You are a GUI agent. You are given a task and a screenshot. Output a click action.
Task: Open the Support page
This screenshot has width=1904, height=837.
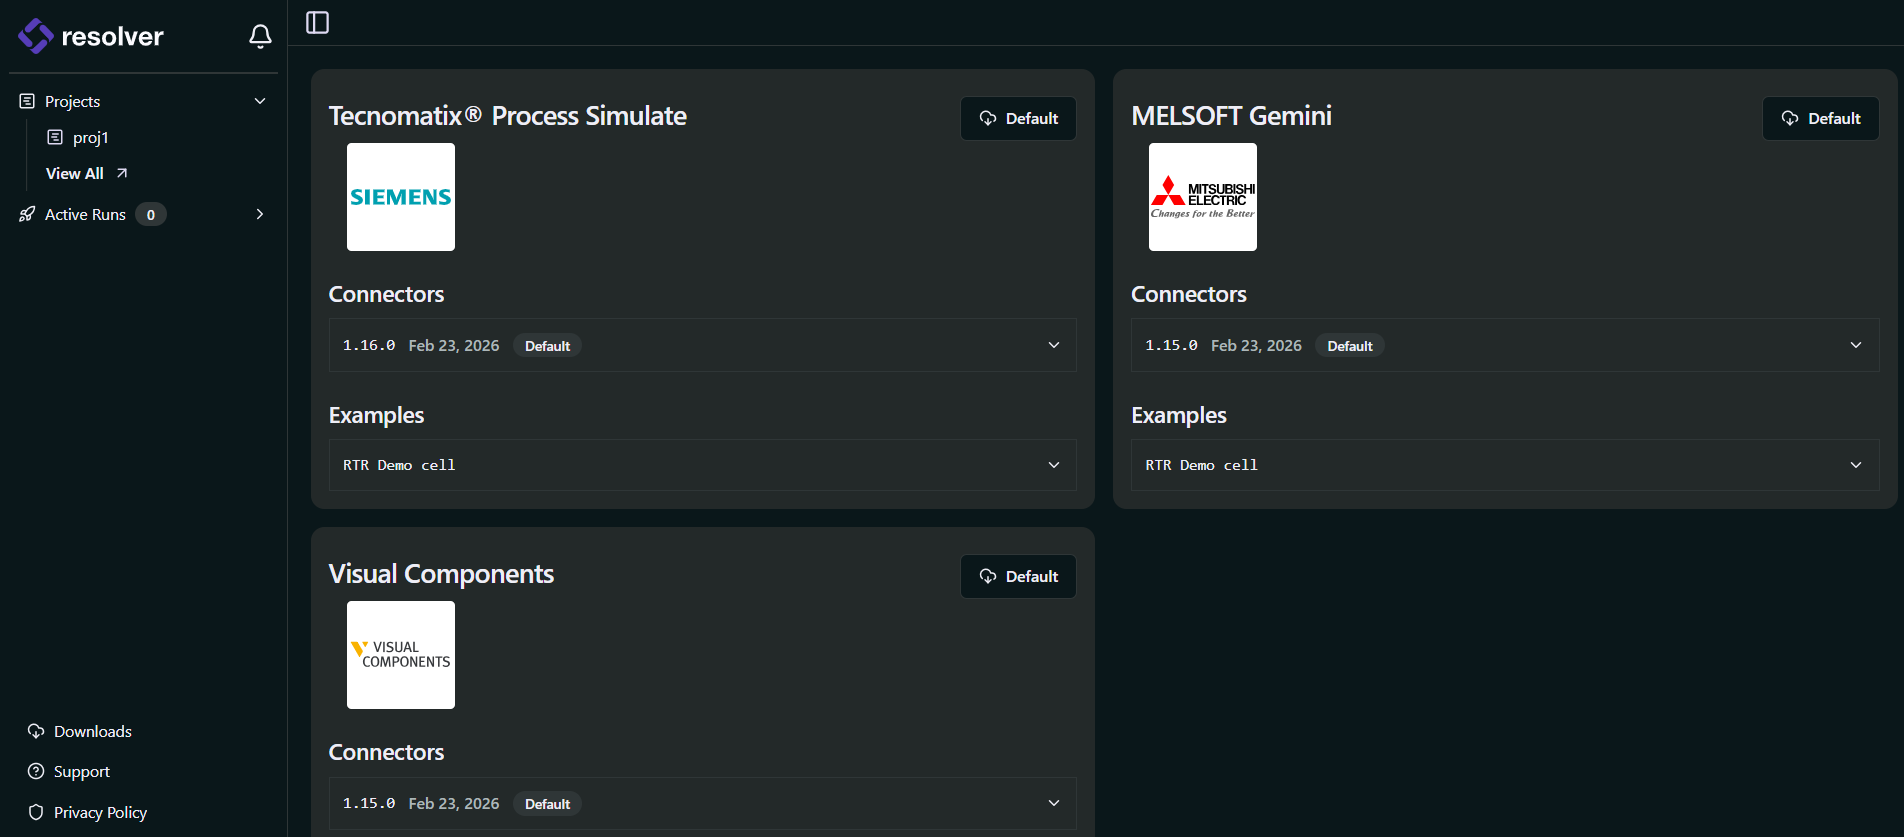coord(82,772)
